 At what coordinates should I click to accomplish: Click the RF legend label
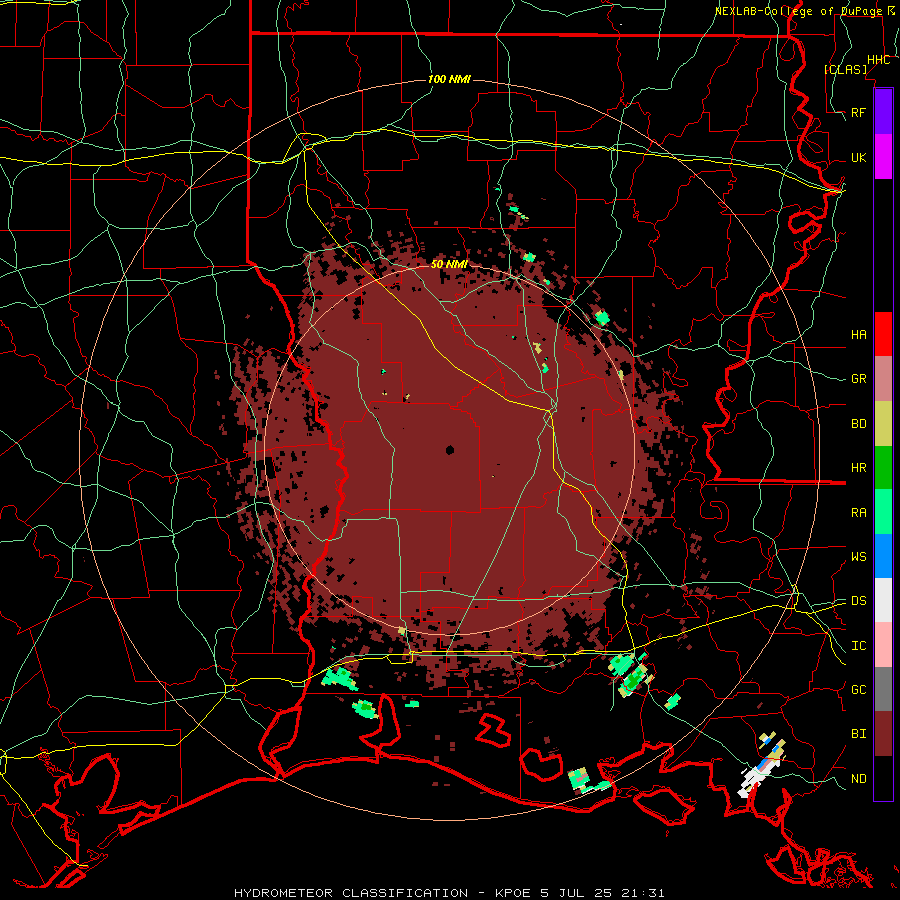pos(859,112)
